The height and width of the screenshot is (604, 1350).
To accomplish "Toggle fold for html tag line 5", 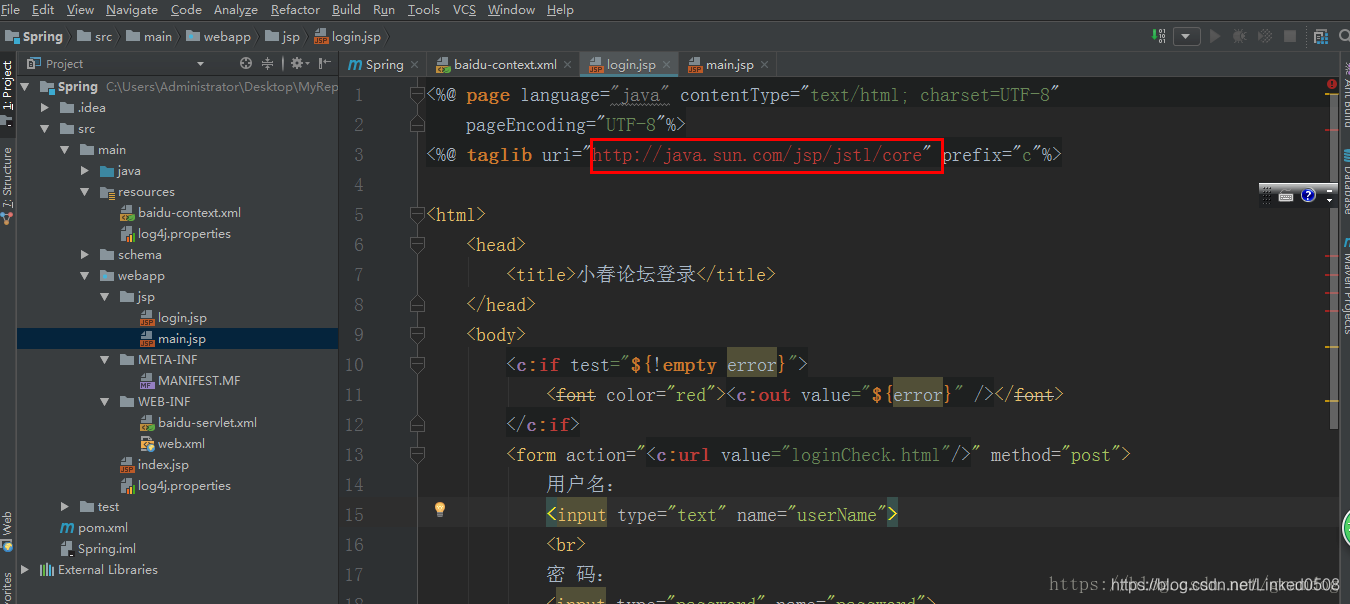I will pyautogui.click(x=418, y=215).
